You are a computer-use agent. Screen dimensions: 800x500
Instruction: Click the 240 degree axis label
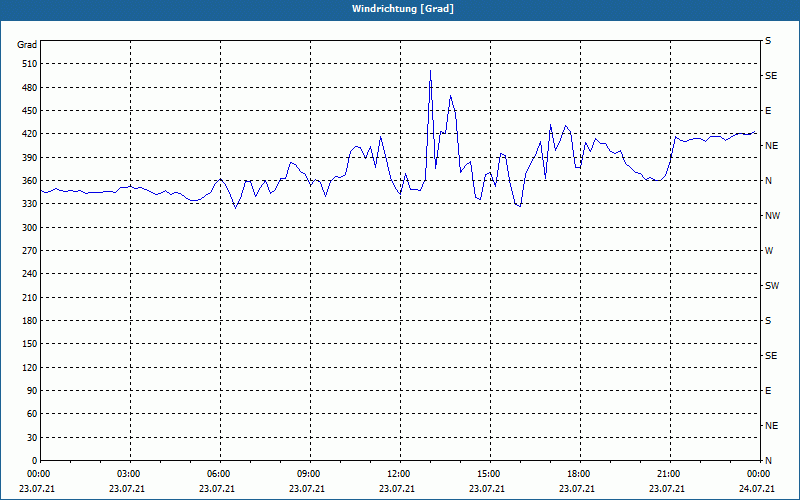click(x=30, y=274)
